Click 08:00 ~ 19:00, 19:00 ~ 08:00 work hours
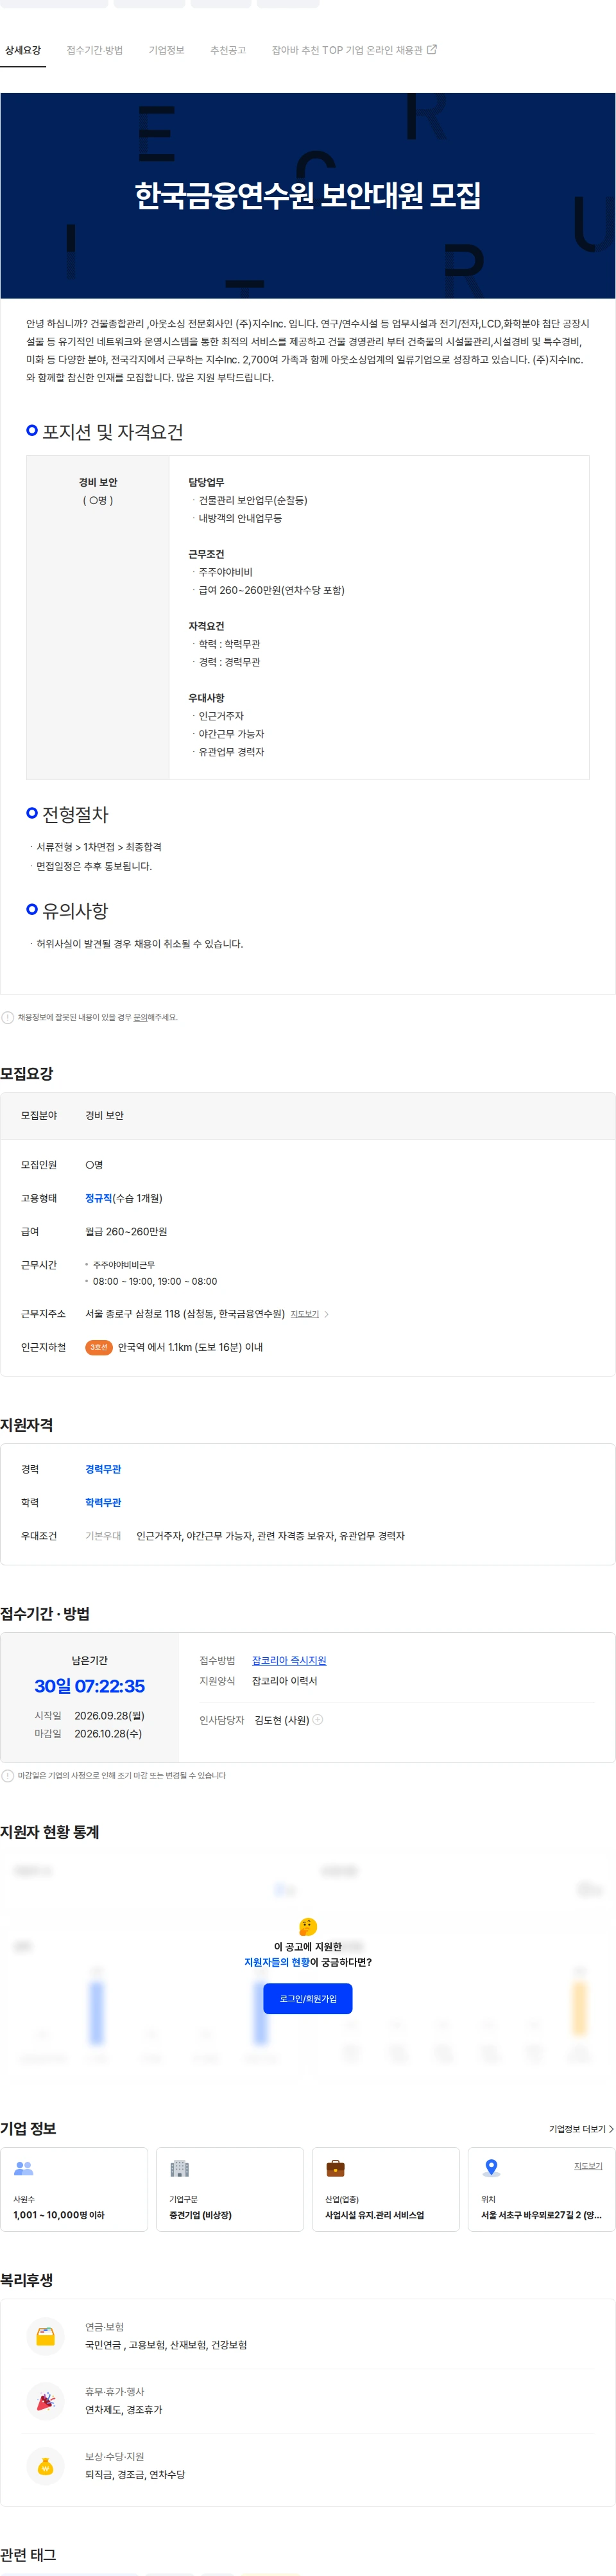The image size is (616, 2576). point(155,1281)
